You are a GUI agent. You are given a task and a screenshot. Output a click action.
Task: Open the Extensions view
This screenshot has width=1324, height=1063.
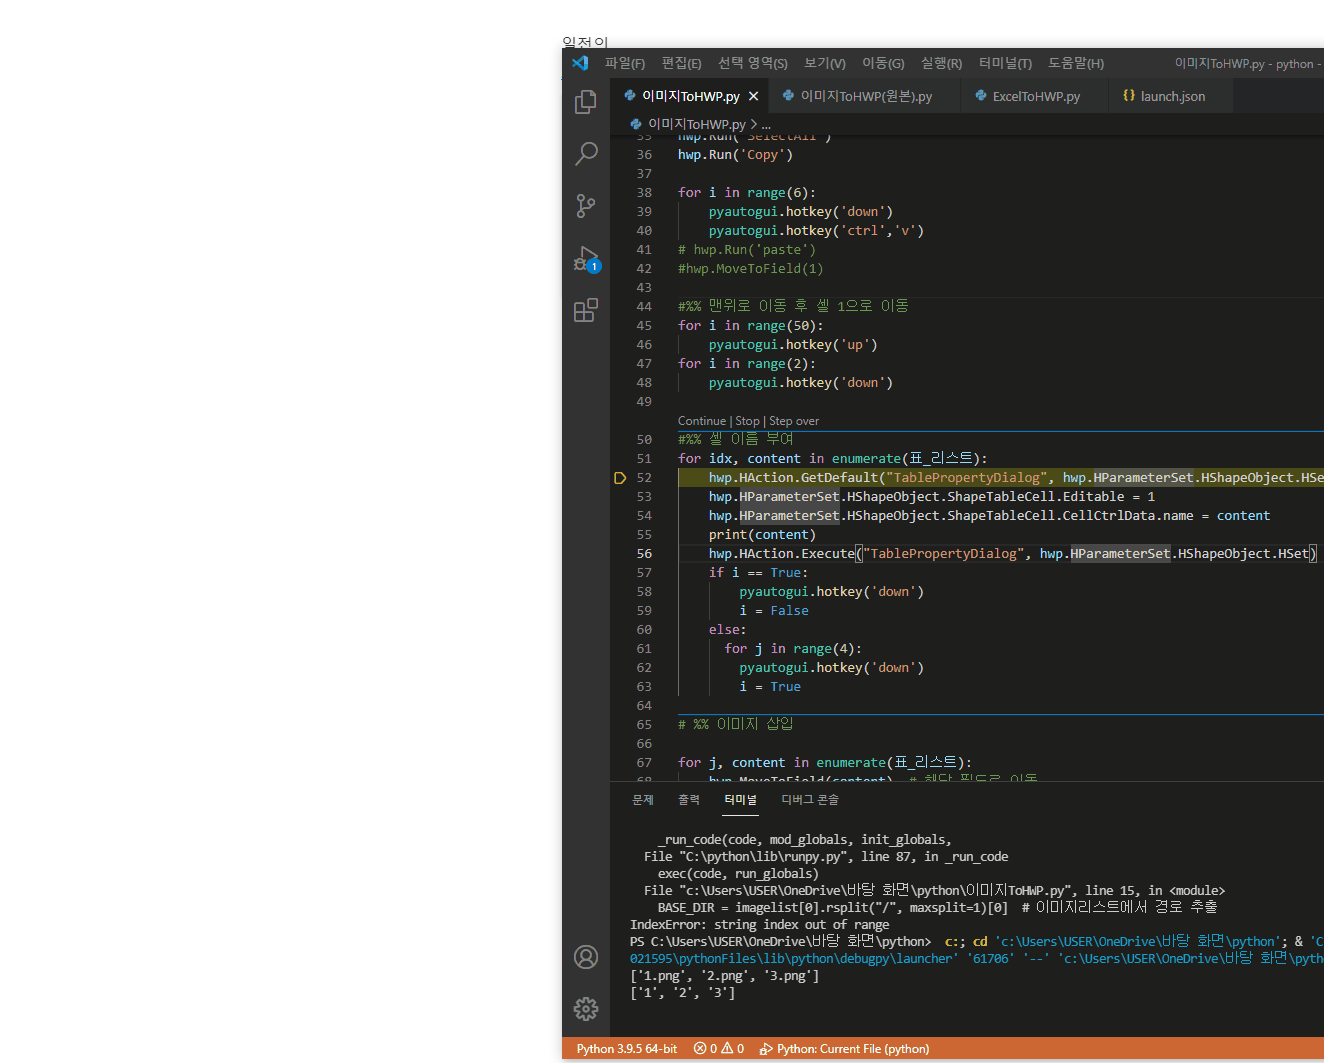[586, 310]
